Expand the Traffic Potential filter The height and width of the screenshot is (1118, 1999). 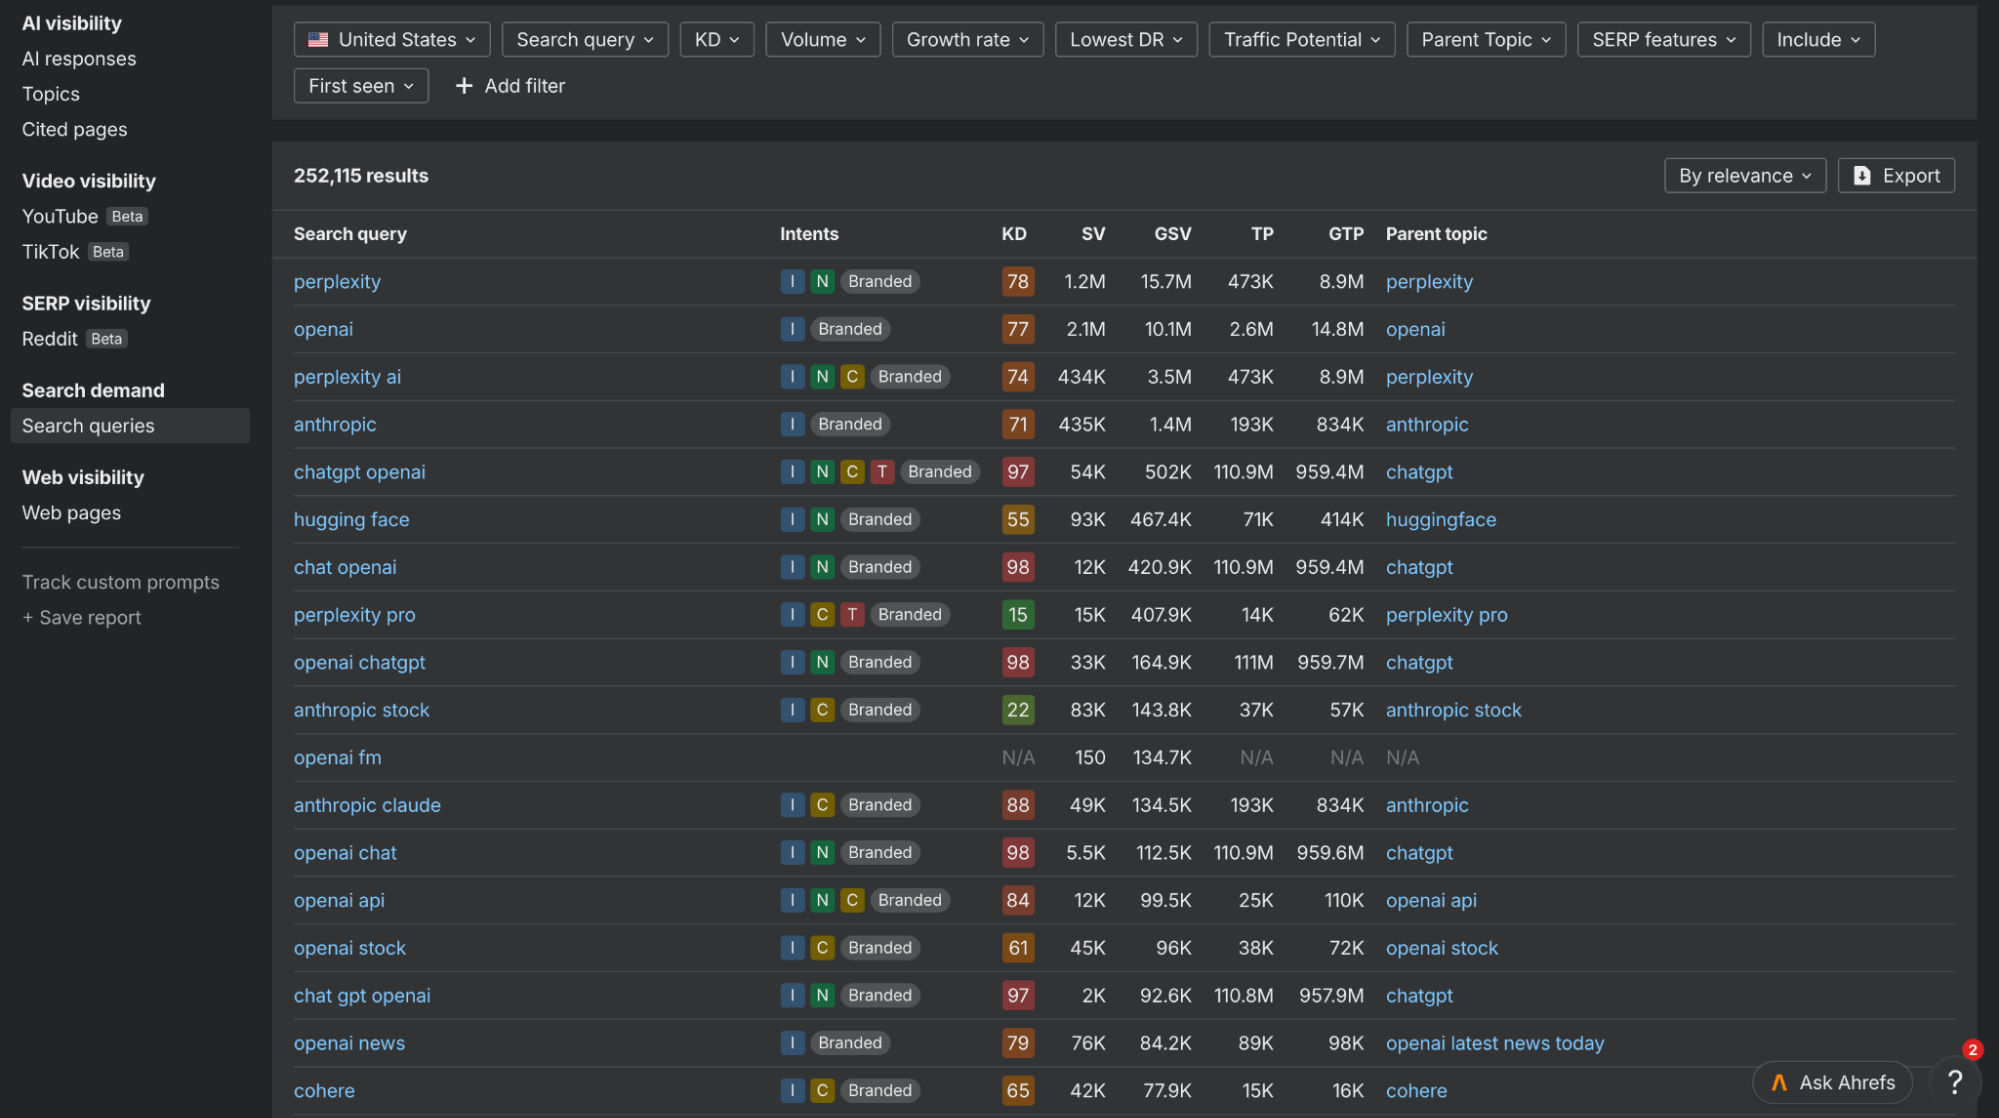point(1301,40)
